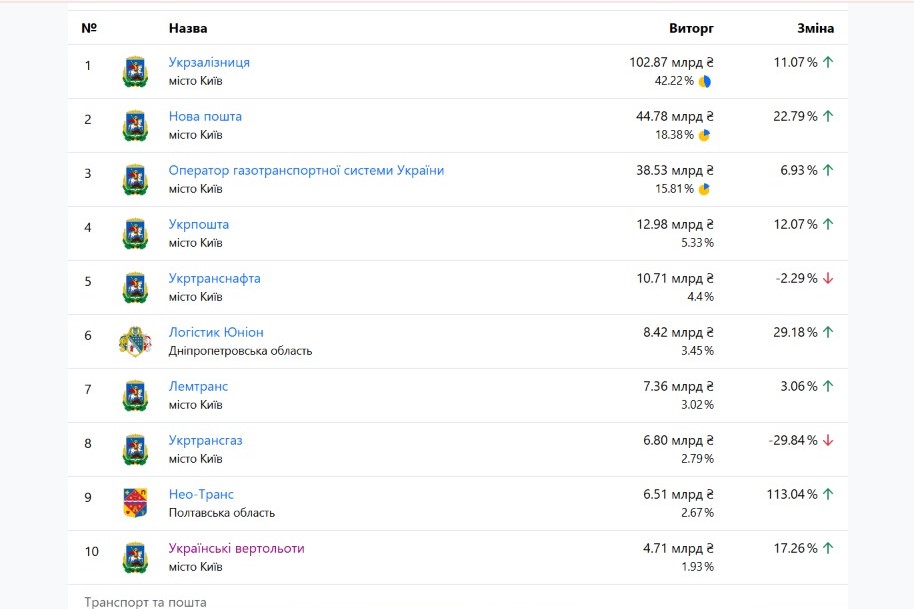Click the red down arrow next to -2.29 %
The image size is (914, 609).
828,279
